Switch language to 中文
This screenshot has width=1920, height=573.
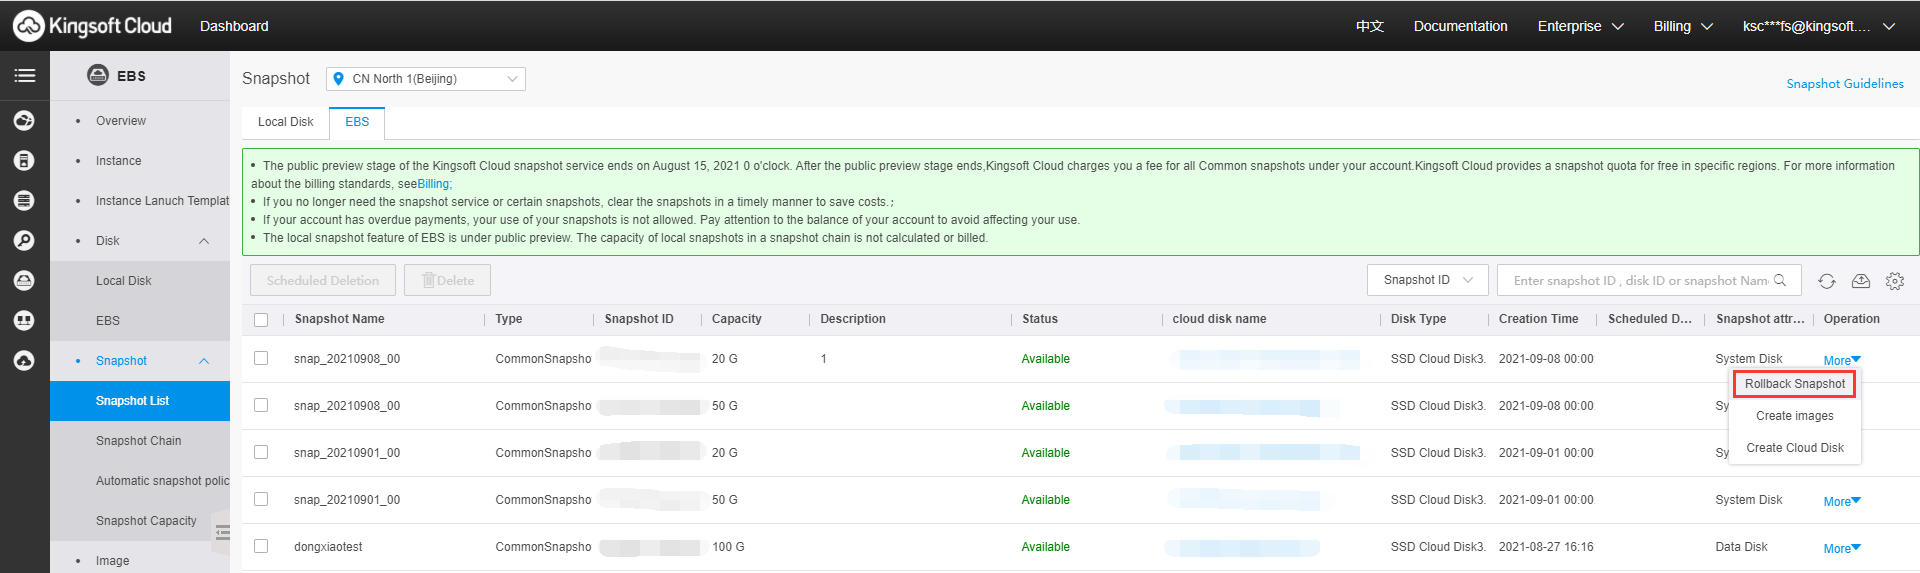click(1370, 26)
